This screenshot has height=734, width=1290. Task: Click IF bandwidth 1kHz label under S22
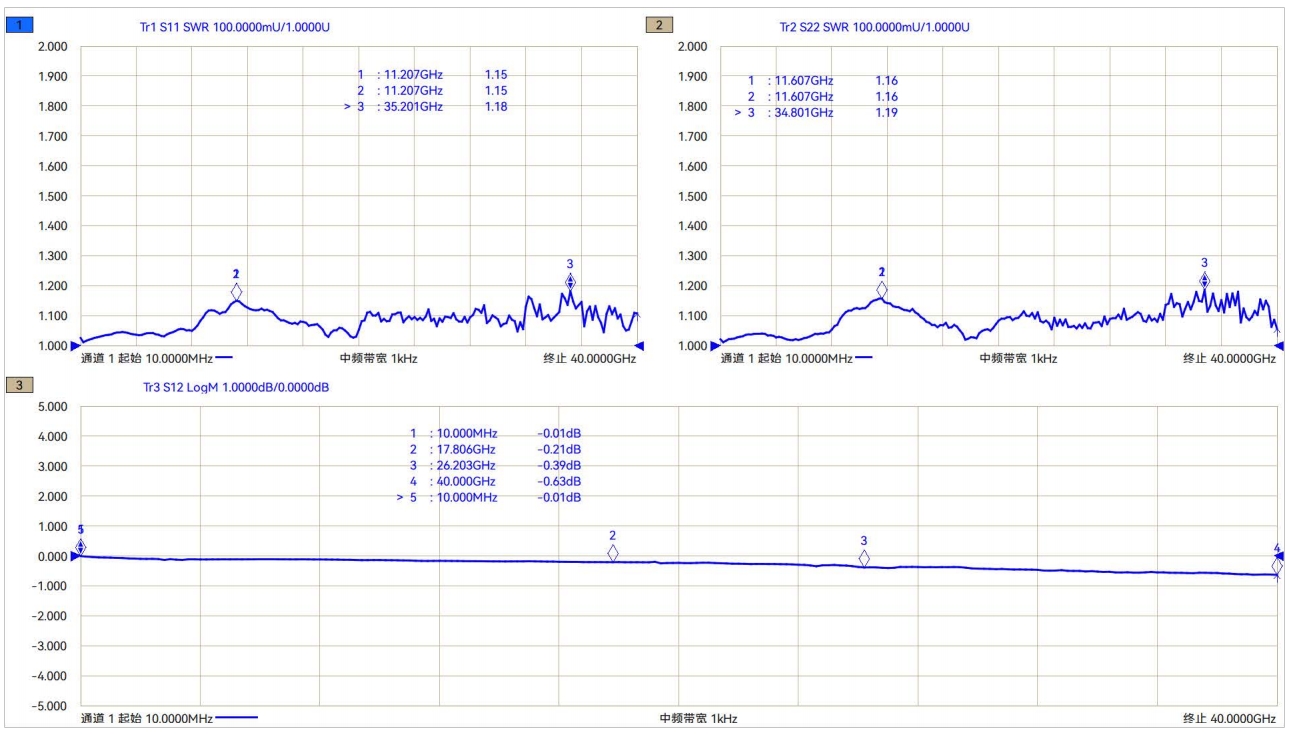1017,358
